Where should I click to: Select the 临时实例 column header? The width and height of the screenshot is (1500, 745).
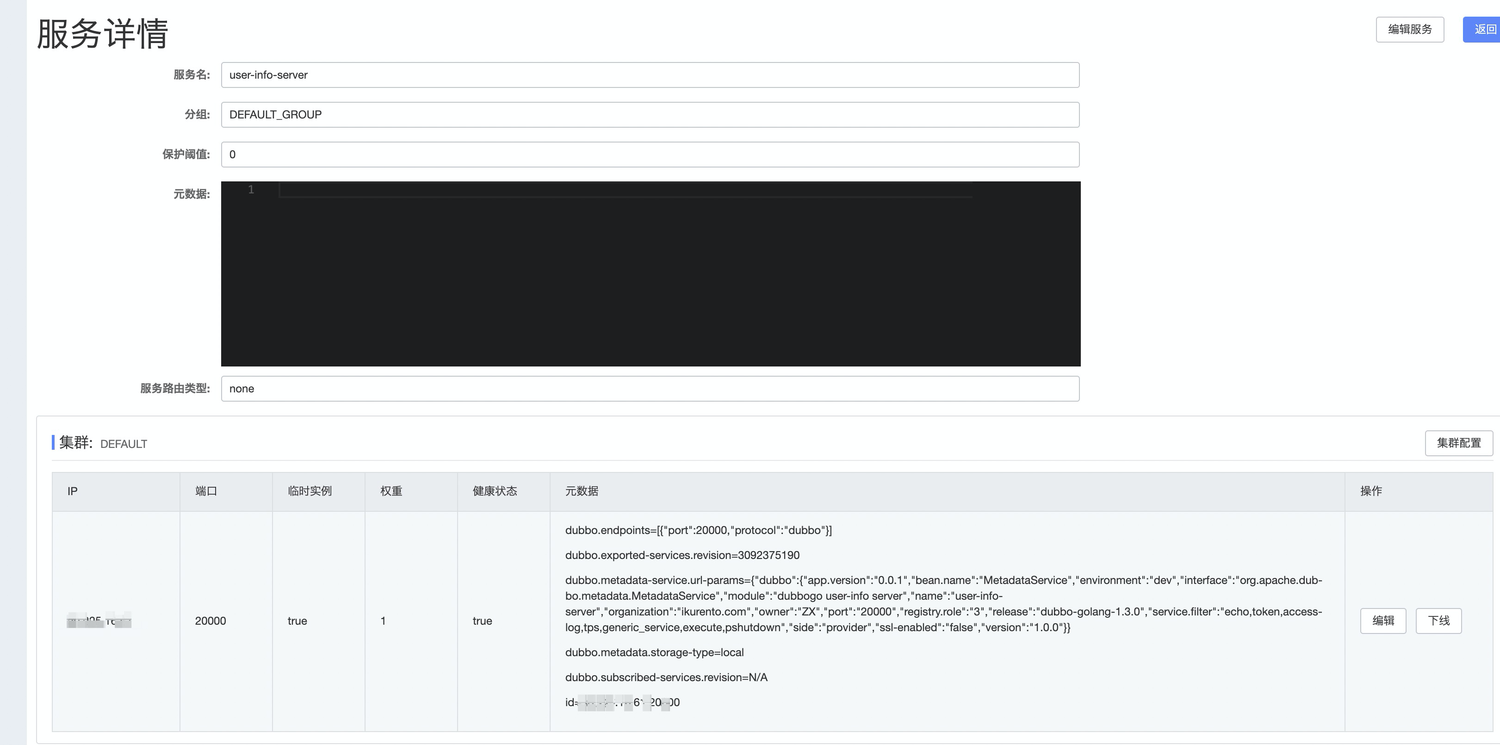click(309, 492)
